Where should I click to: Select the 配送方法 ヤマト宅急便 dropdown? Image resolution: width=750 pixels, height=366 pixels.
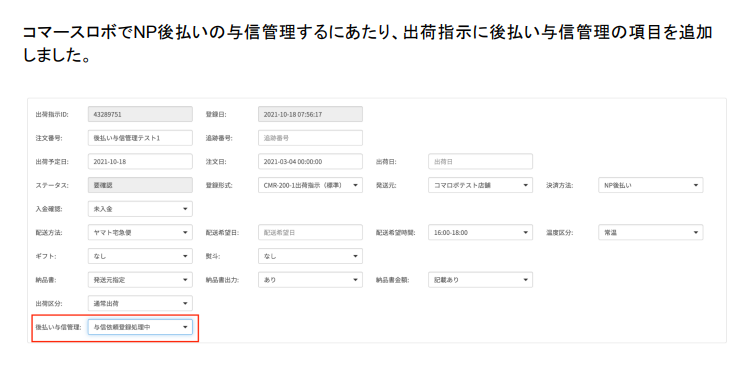tap(140, 233)
